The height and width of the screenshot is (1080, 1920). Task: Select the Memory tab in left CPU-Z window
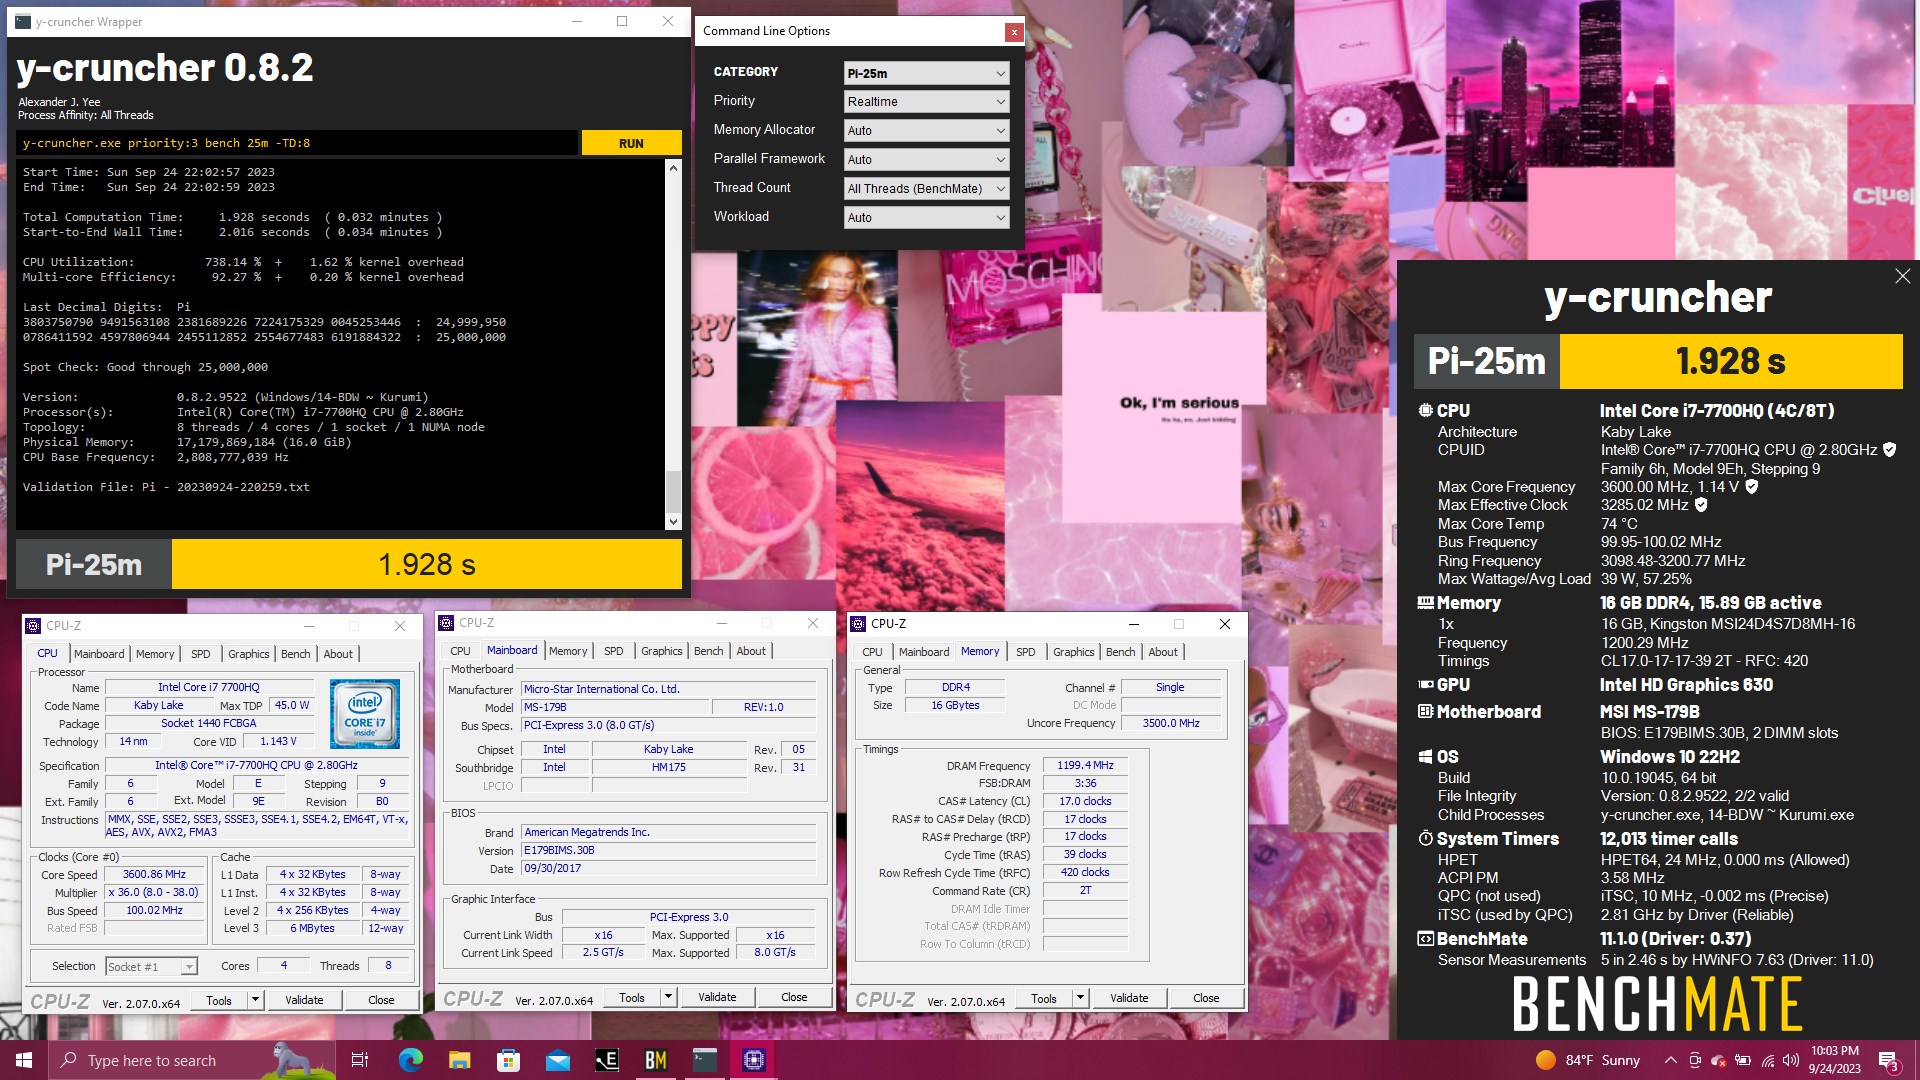(x=155, y=654)
